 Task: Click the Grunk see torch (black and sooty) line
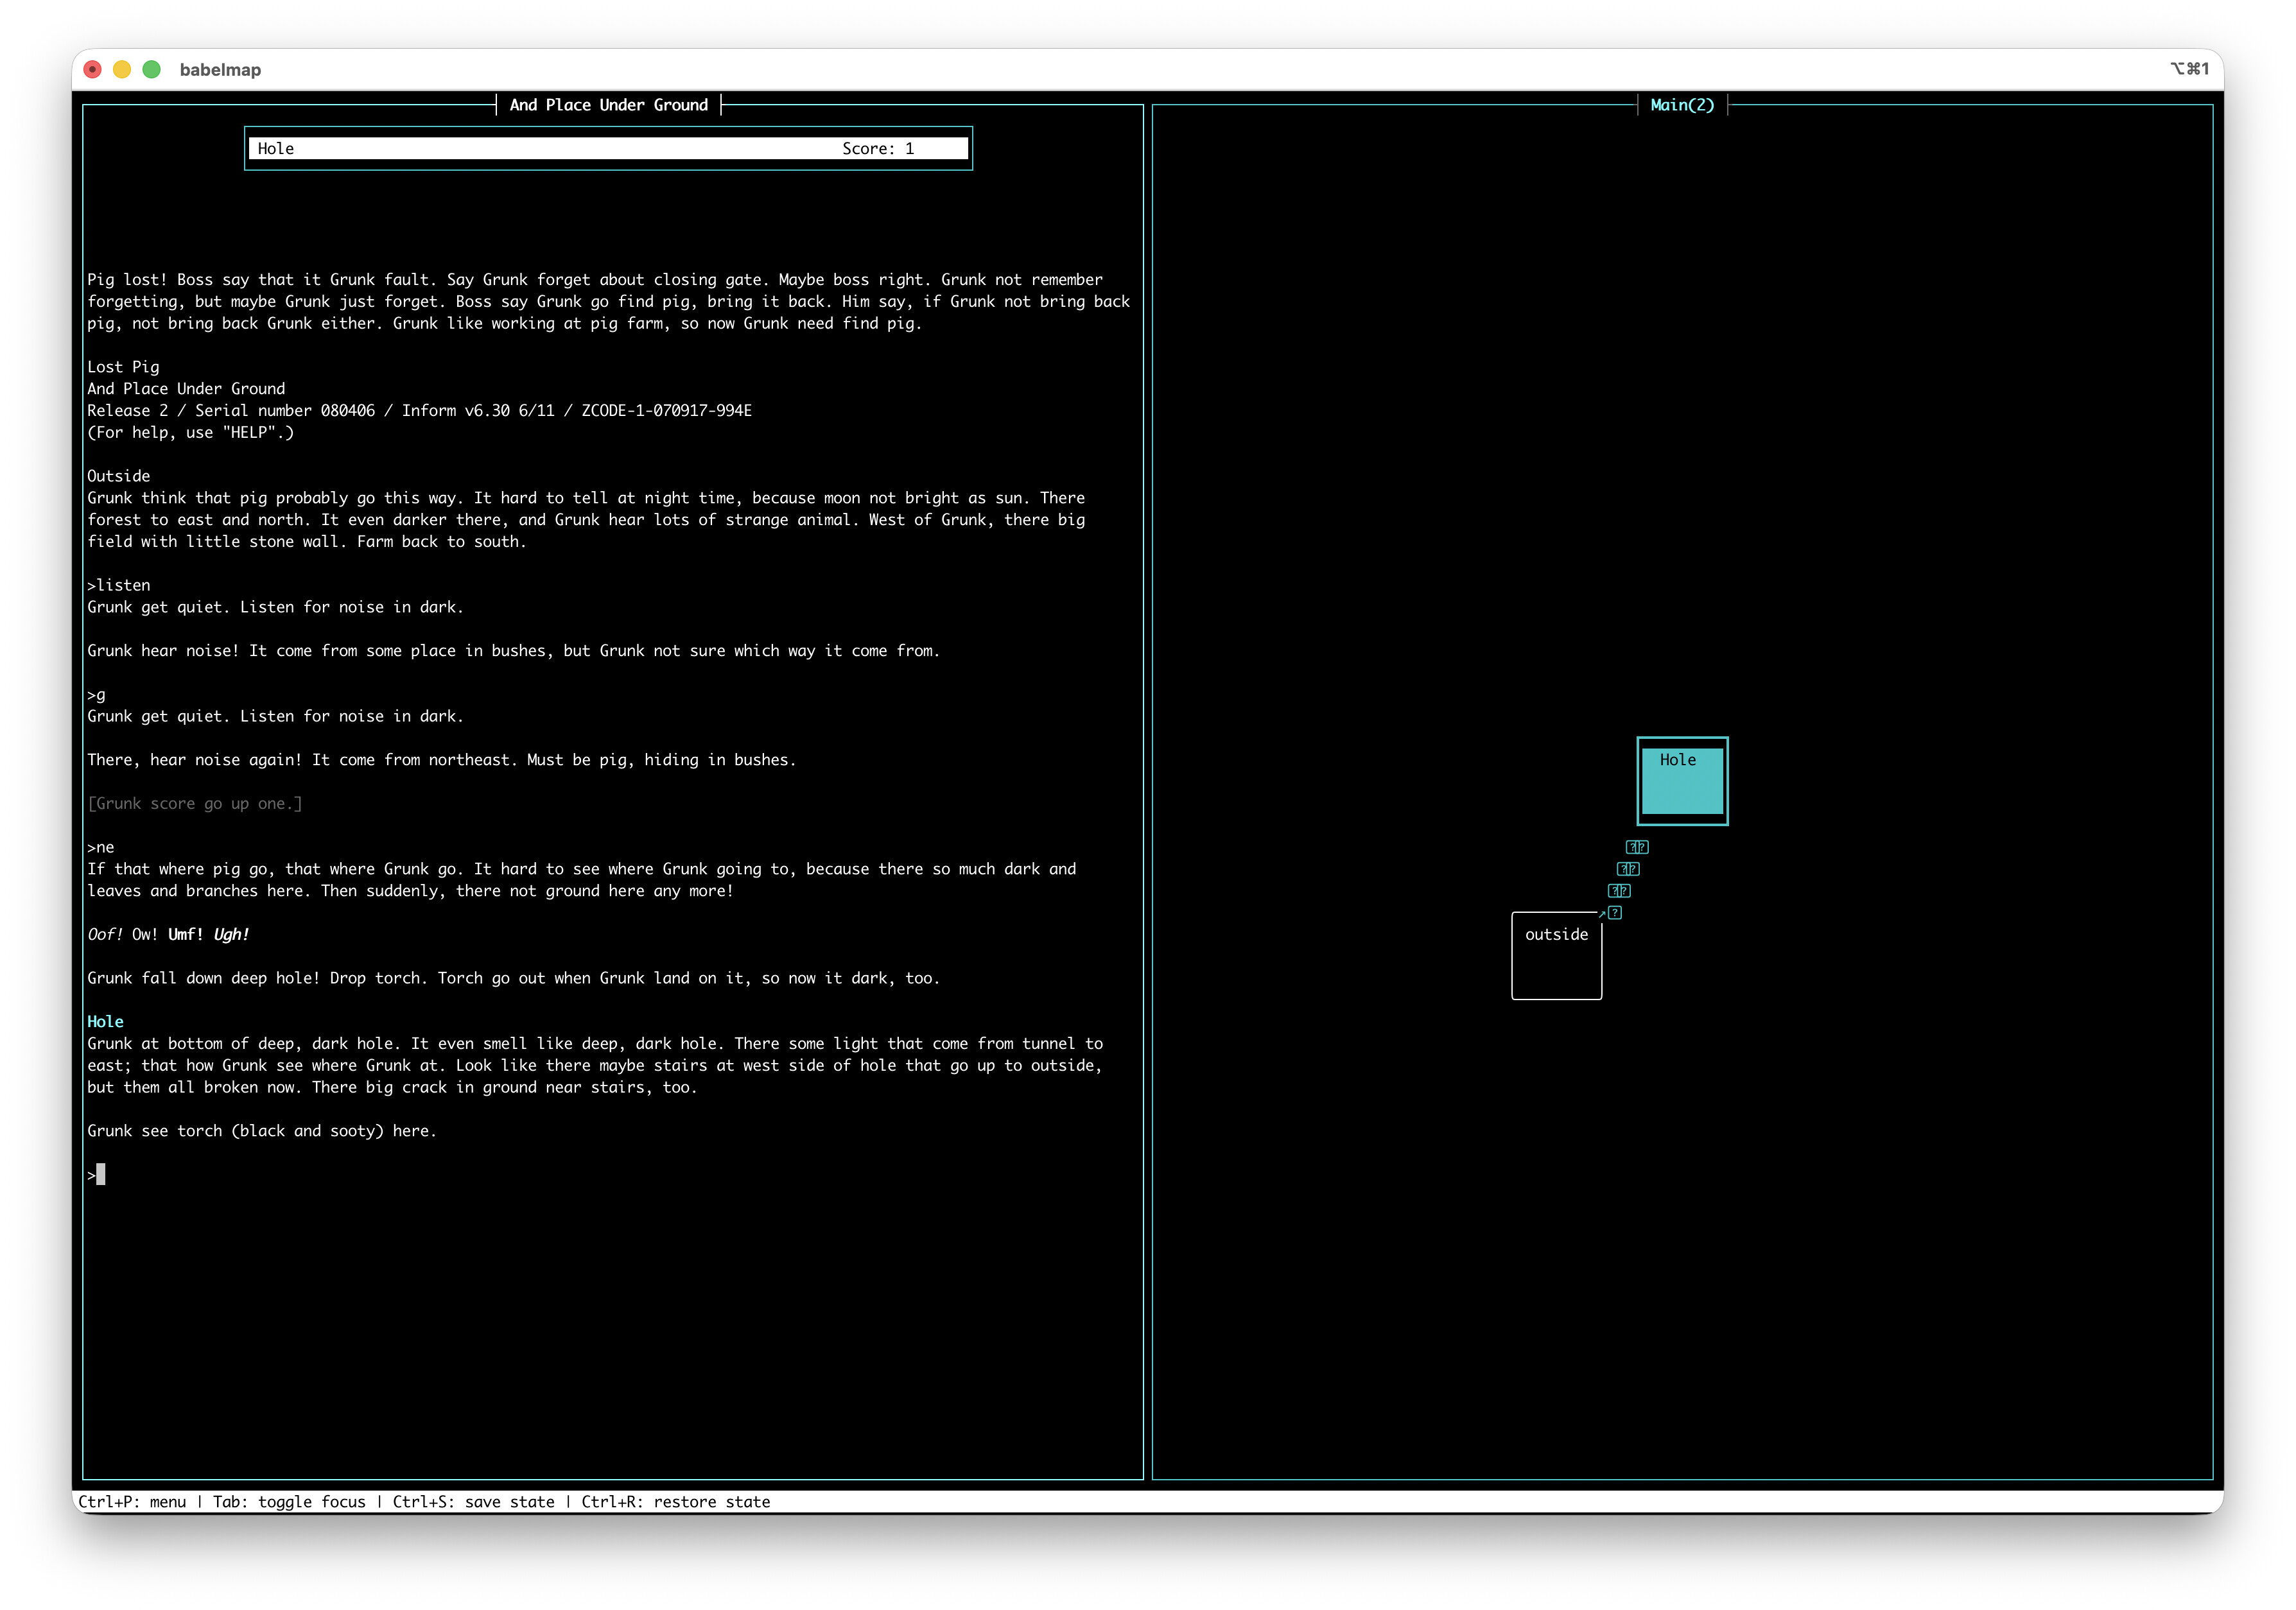point(262,1131)
